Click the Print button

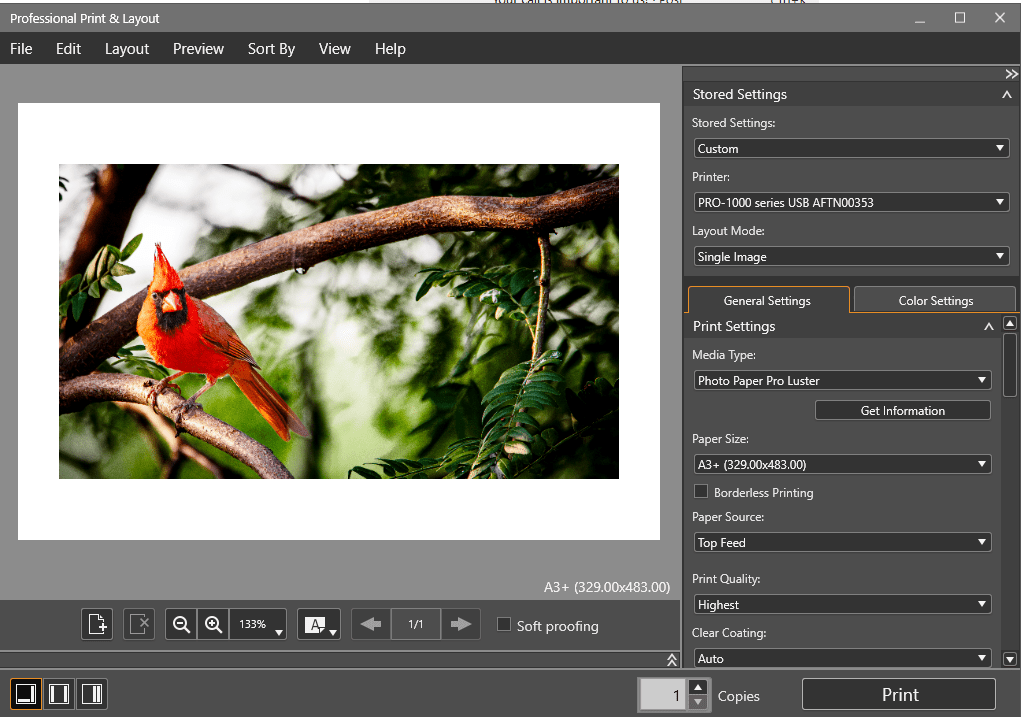pyautogui.click(x=899, y=694)
